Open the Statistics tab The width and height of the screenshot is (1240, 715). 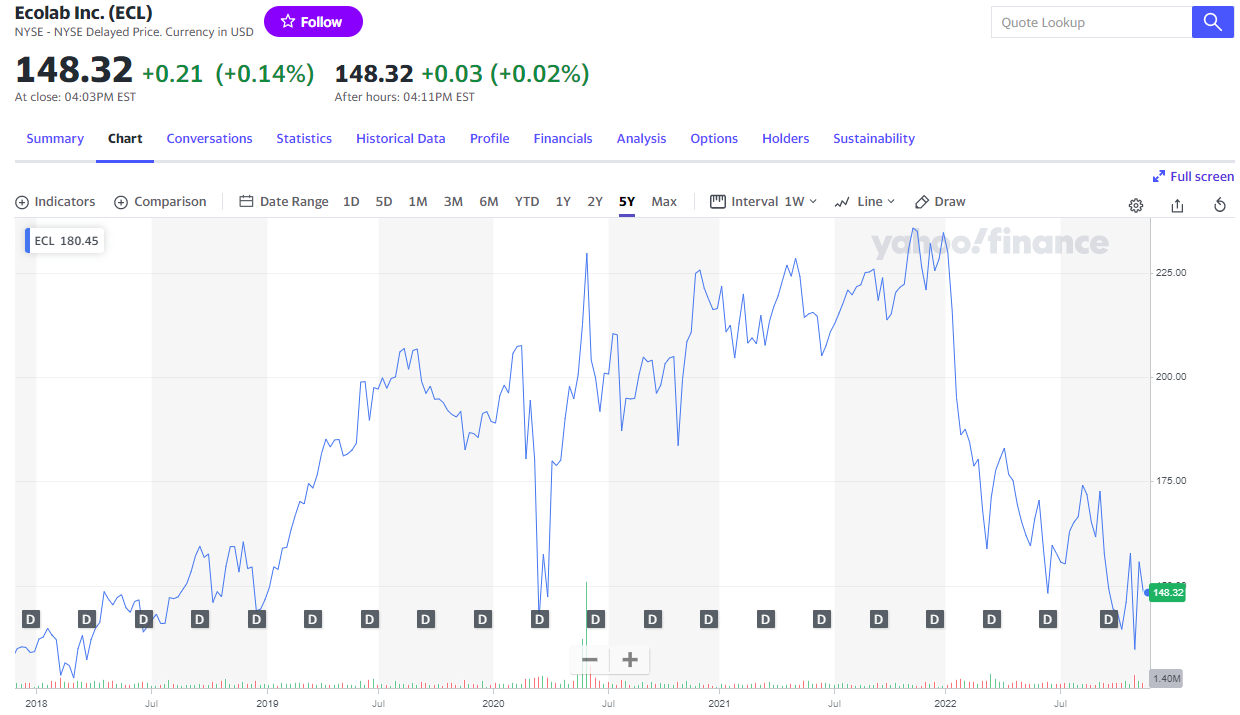point(304,139)
